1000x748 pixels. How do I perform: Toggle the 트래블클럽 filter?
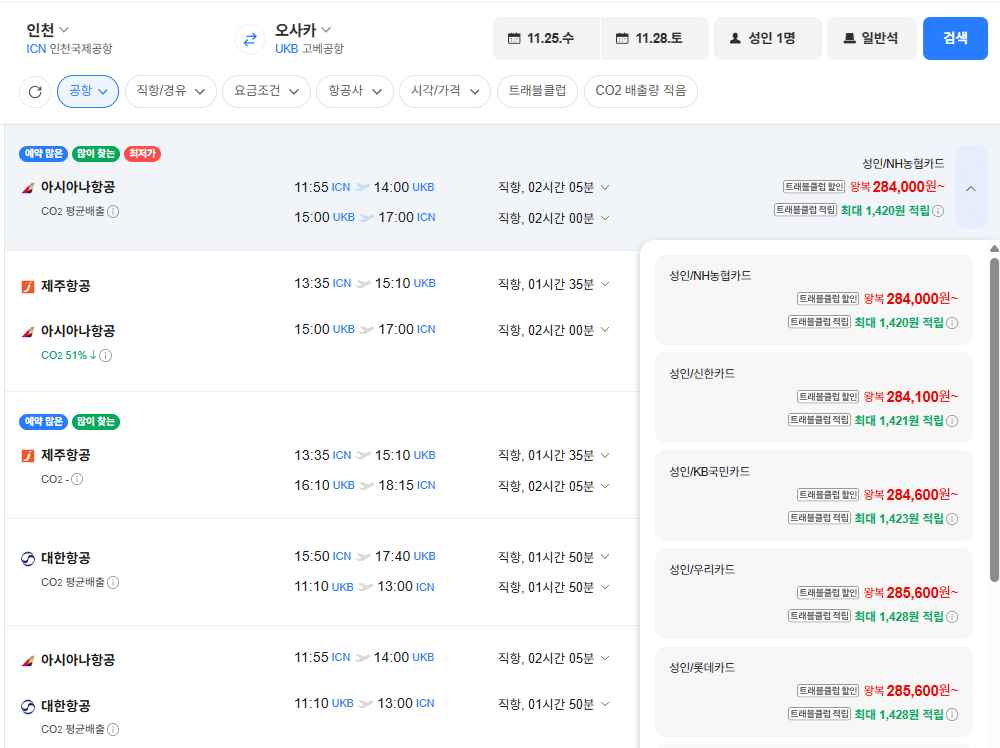pyautogui.click(x=537, y=91)
